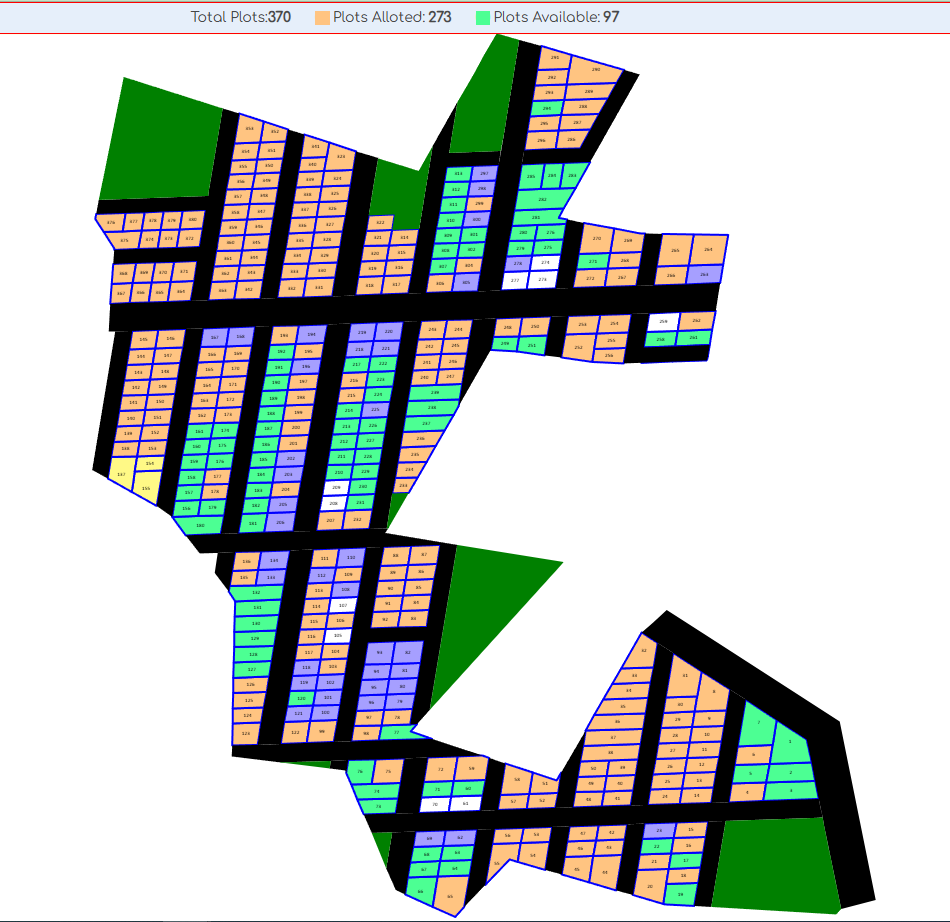Select orange plot 55
This screenshot has width=950, height=922.
[499, 863]
